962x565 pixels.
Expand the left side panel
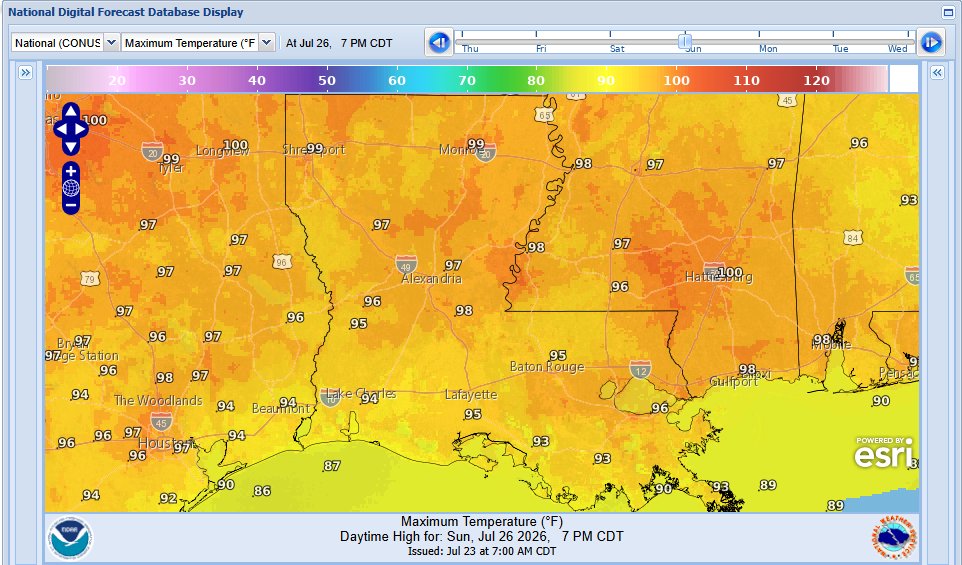[x=25, y=73]
